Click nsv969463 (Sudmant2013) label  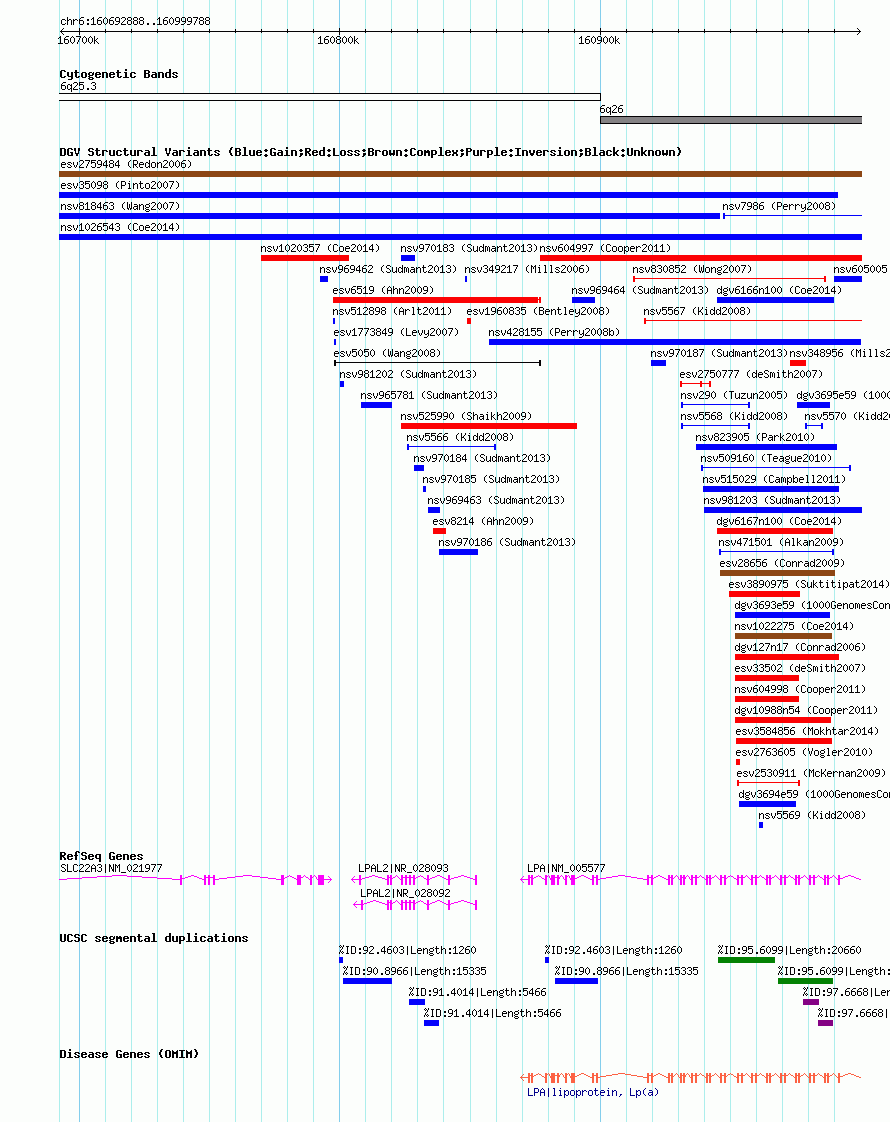[496, 500]
